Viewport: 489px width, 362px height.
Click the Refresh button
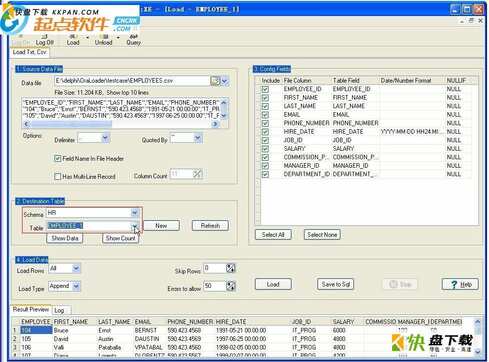(x=210, y=226)
